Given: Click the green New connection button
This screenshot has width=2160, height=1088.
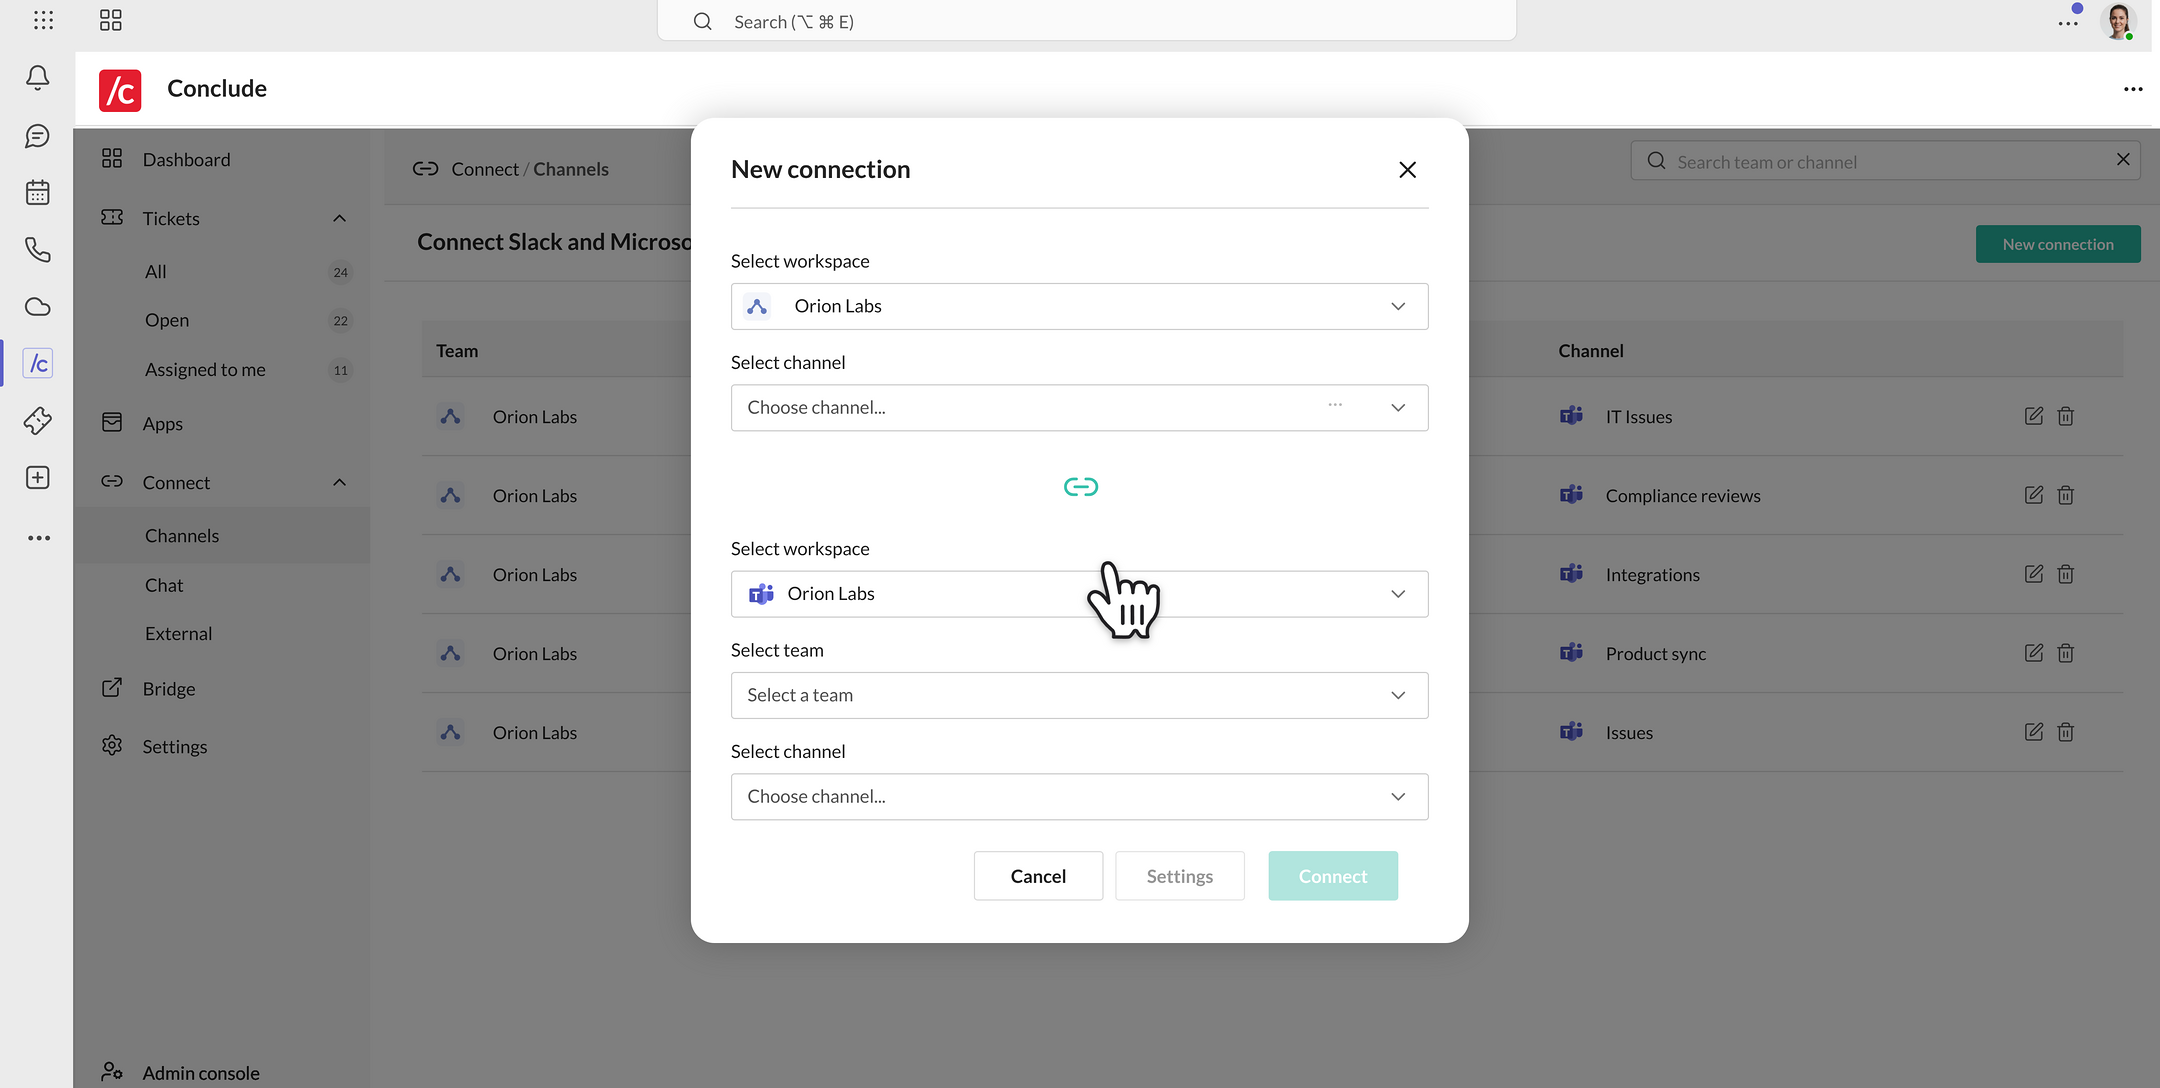Looking at the screenshot, I should [2058, 244].
